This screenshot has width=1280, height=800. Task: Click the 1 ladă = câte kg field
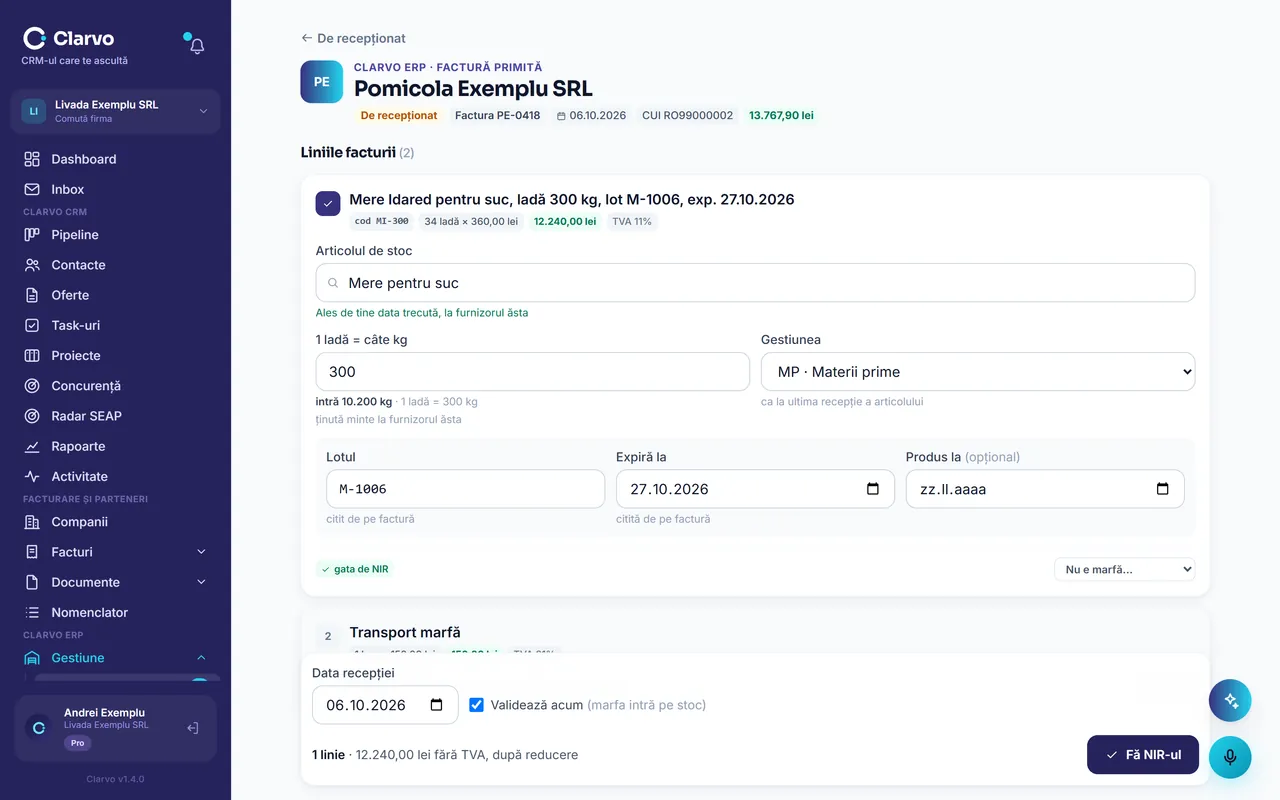[x=532, y=371]
